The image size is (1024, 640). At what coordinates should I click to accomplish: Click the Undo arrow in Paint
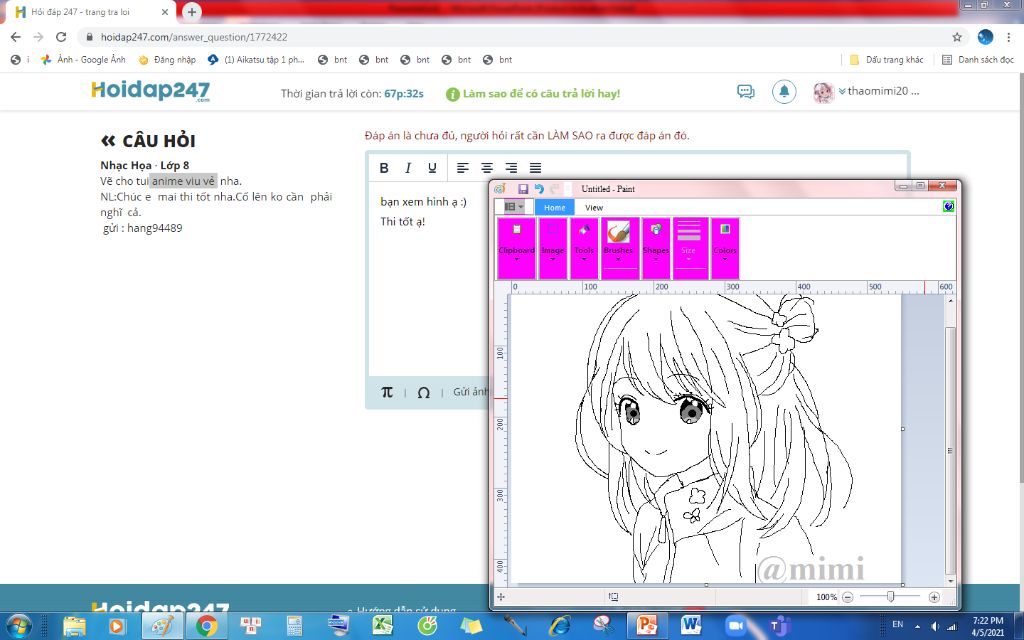pos(539,189)
